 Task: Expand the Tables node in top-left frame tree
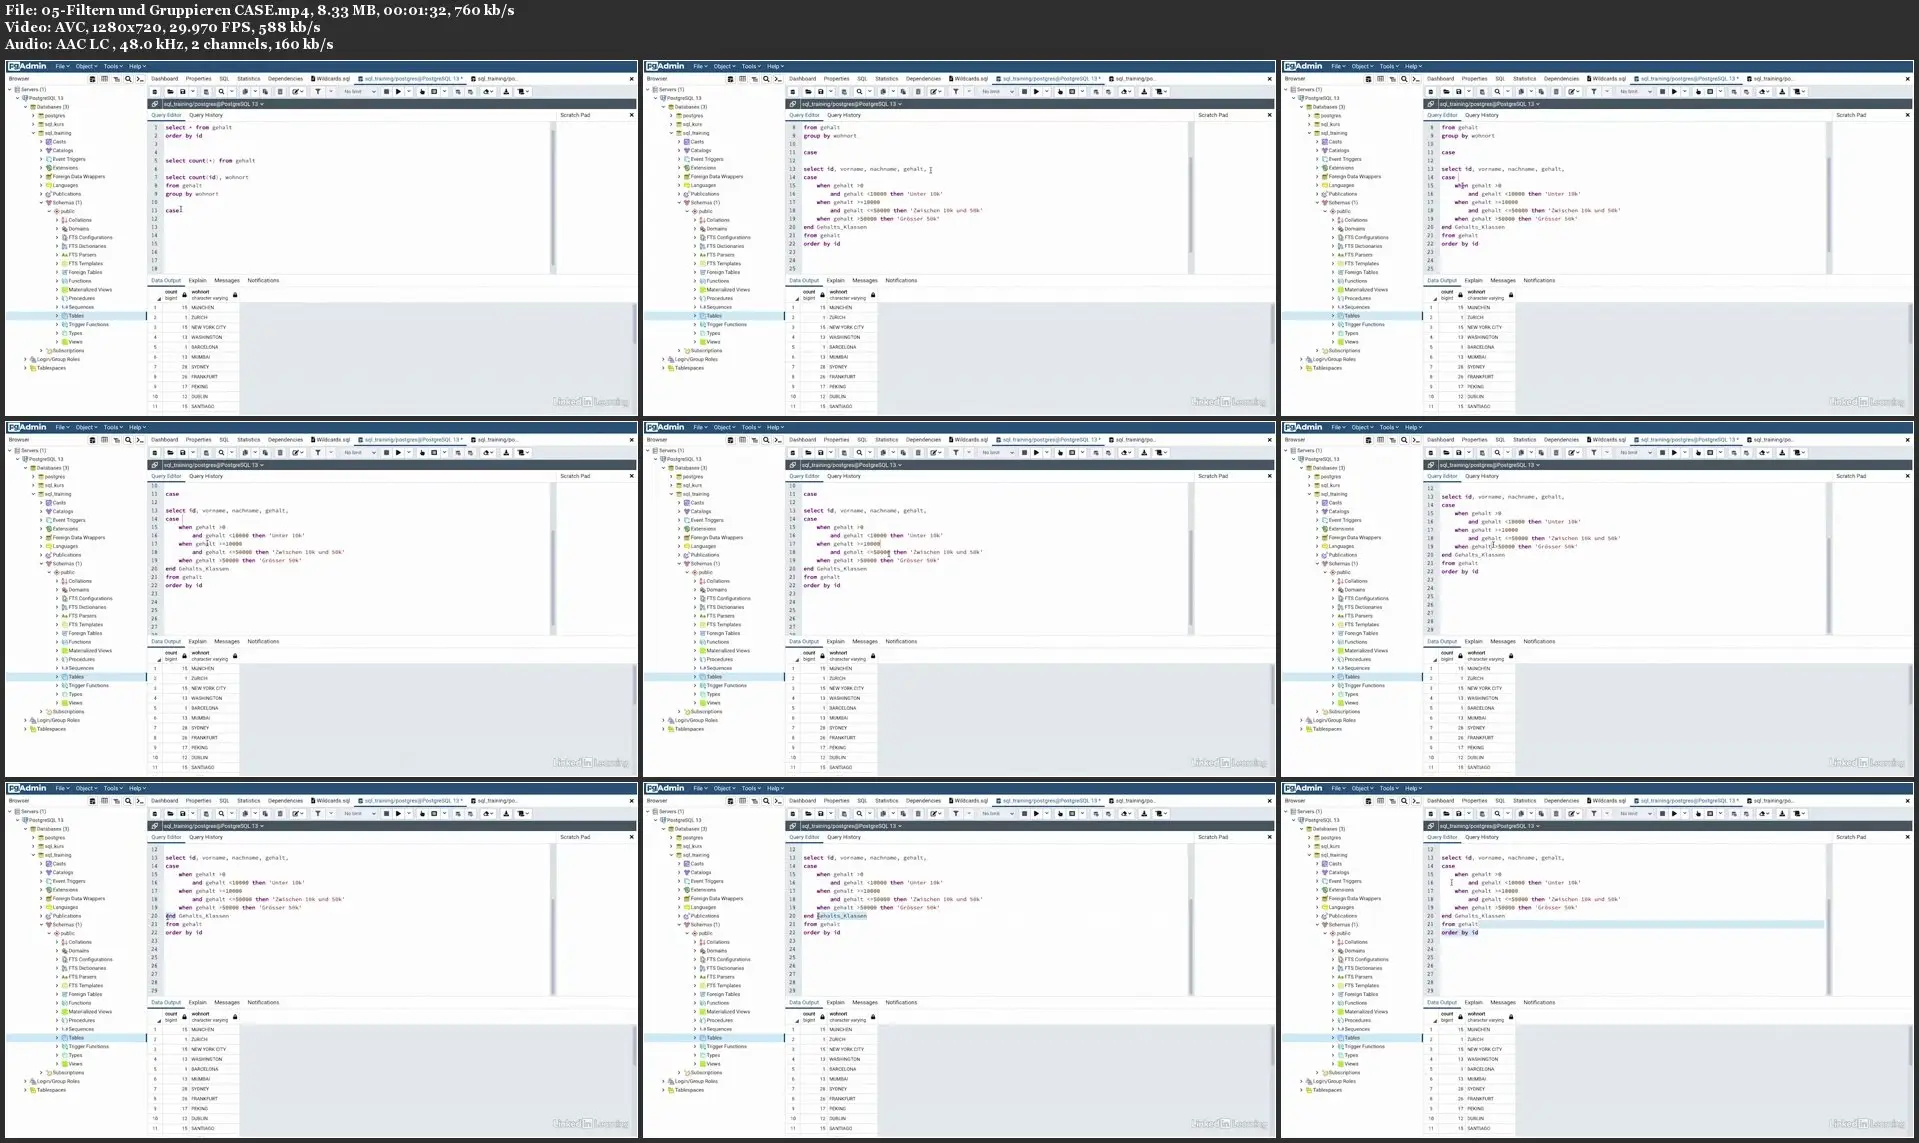(x=57, y=316)
